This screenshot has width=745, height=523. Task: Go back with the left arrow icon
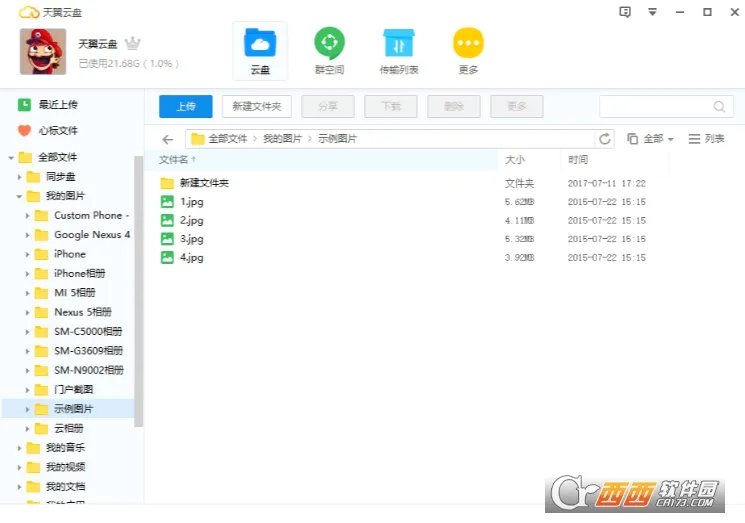168,139
